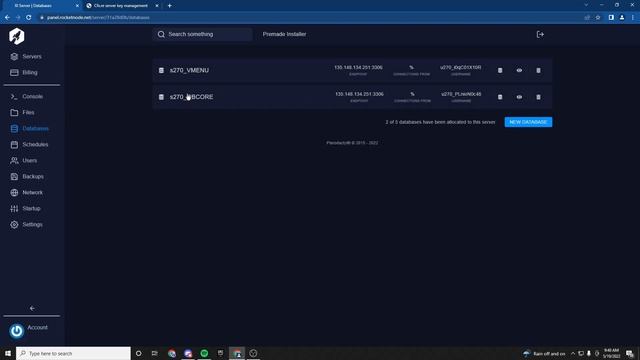Open the browser profile icon
Screen dimensions: 640x360
tap(622, 18)
